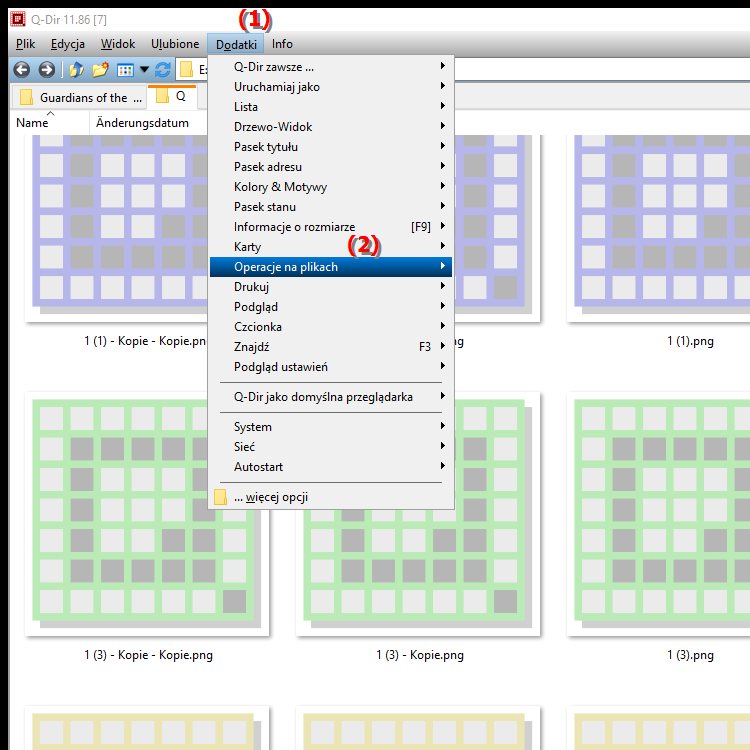Click the Forward navigation arrow
This screenshot has width=750, height=750.
(46, 70)
